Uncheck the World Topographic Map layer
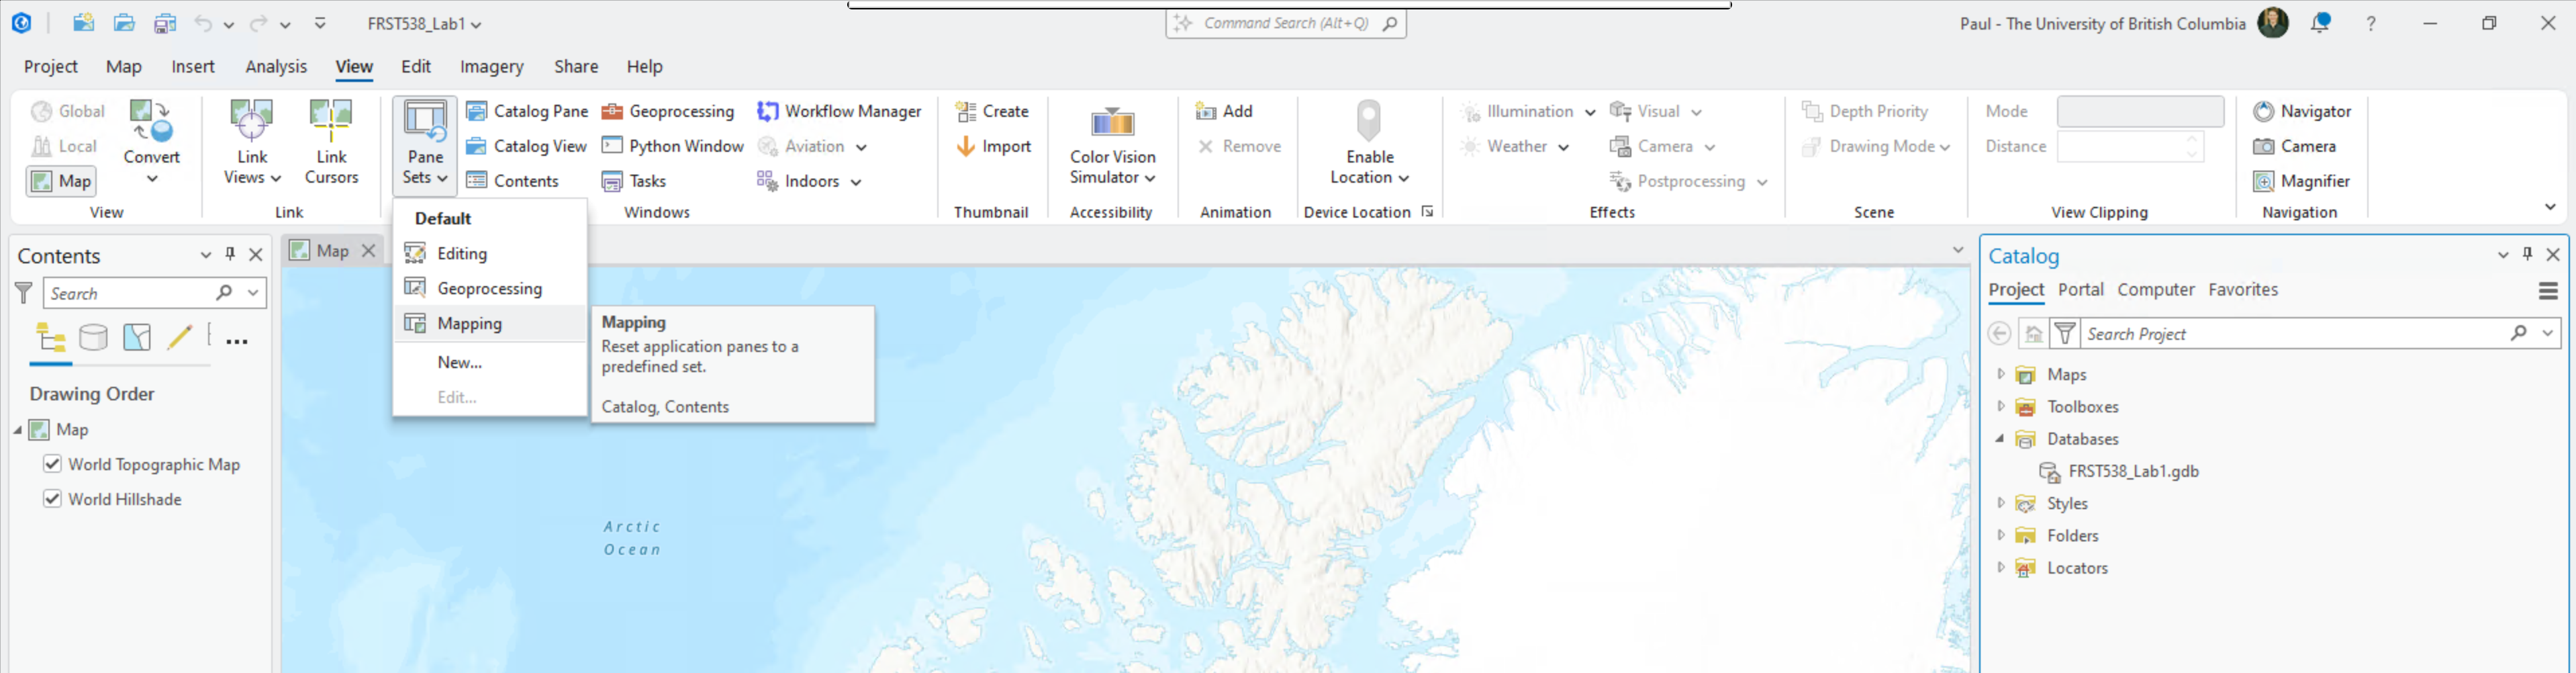This screenshot has height=673, width=2576. (x=53, y=464)
